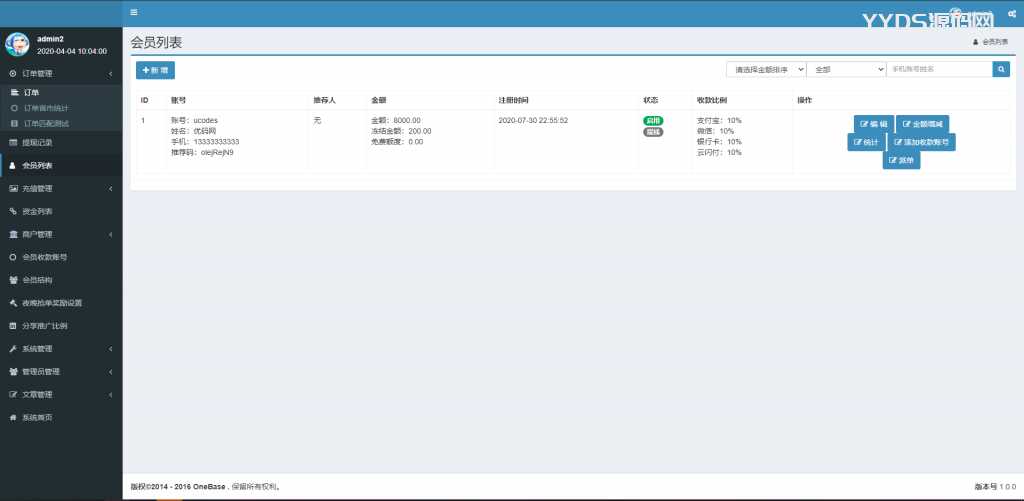Open 资金列表 in the sidebar
1024x501 pixels.
tap(37, 211)
